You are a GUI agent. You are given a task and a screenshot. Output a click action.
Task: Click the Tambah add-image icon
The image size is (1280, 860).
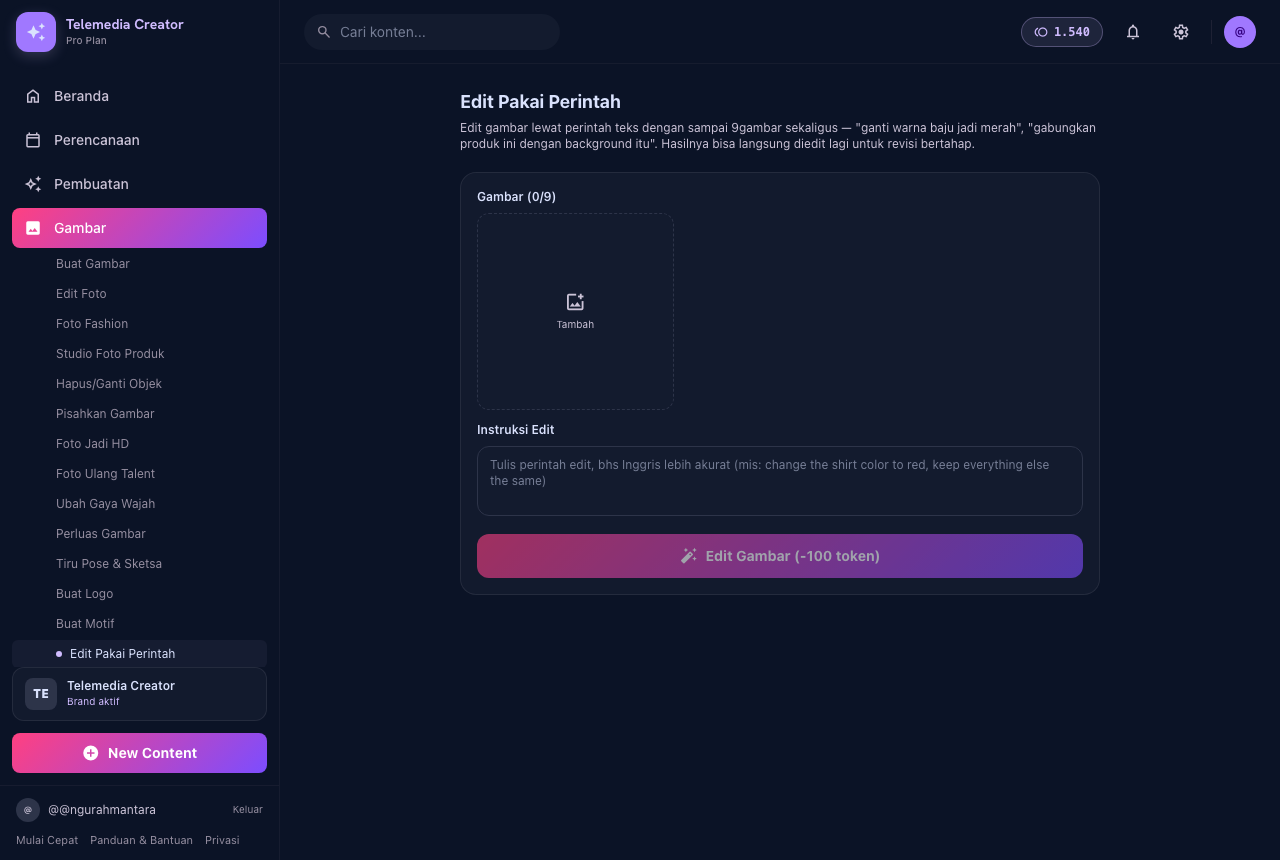pos(575,302)
